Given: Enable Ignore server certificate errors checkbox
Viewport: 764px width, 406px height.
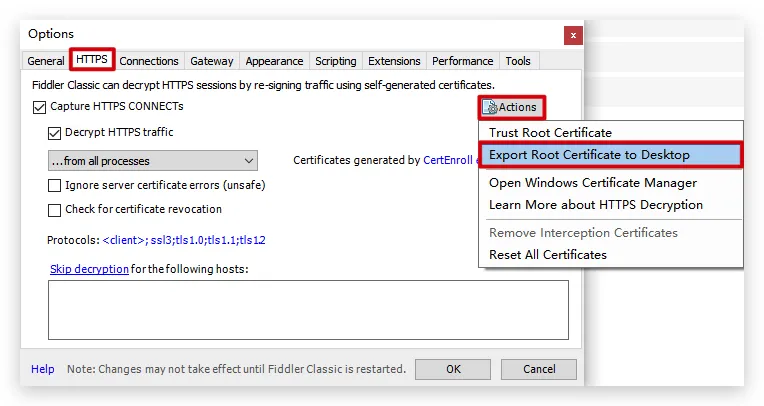Looking at the screenshot, I should [x=54, y=185].
